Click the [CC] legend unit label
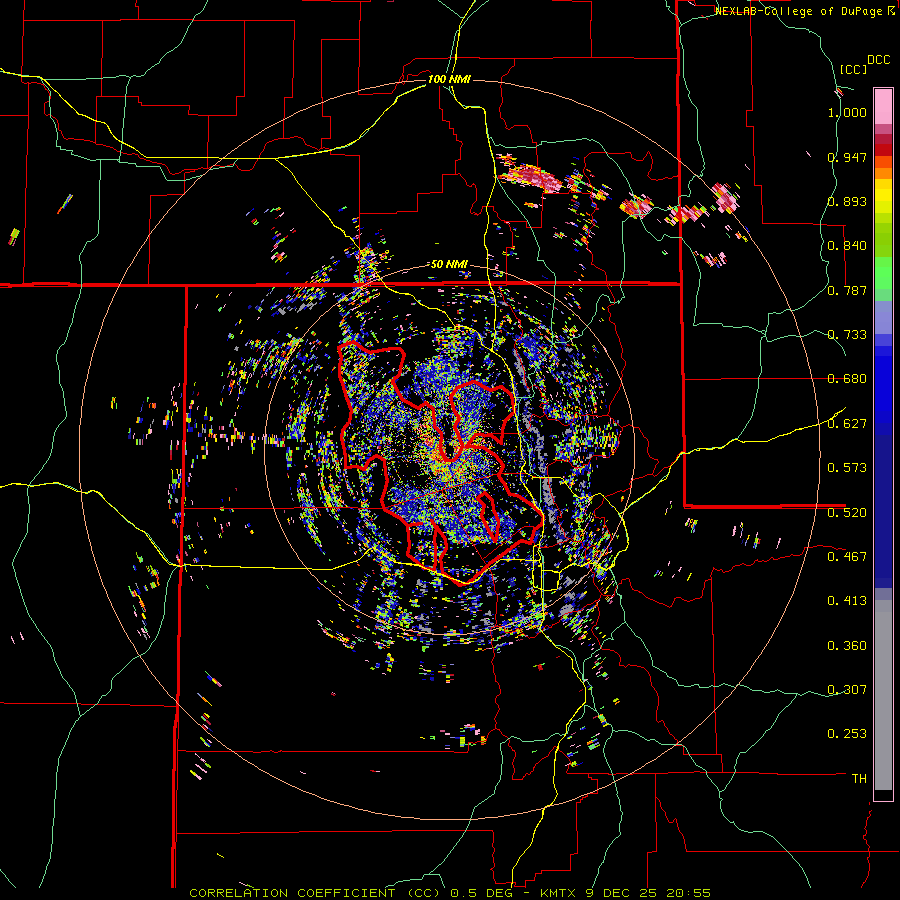This screenshot has height=900, width=900. point(853,69)
